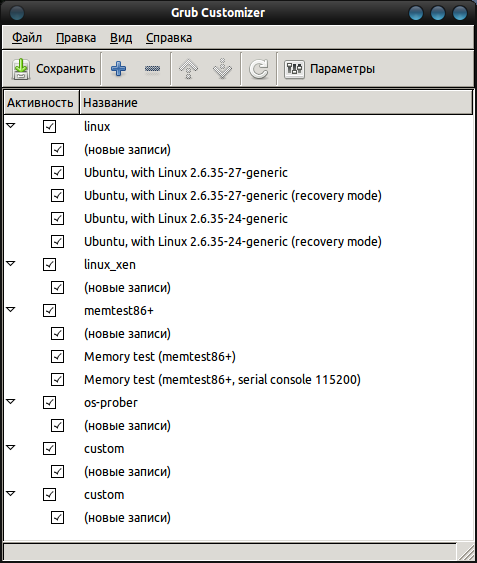The width and height of the screenshot is (477, 563).
Task: Click the Активность column header
Action: [41, 103]
